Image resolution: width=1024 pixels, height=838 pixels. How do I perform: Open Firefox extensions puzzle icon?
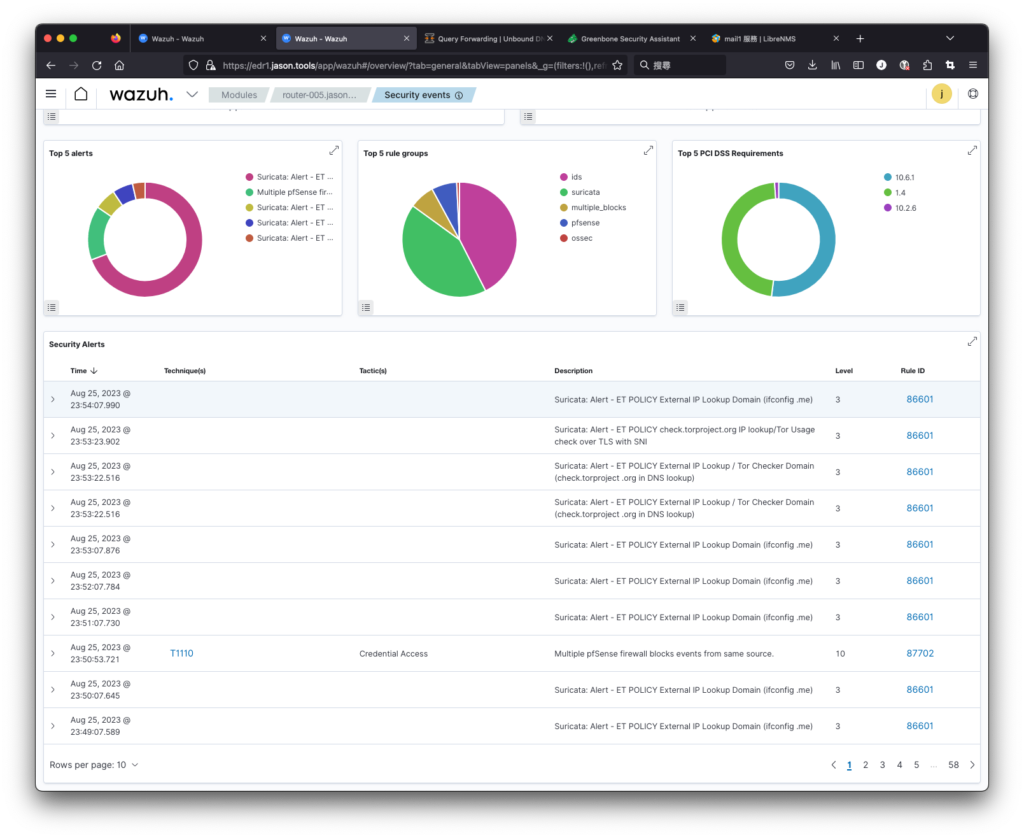coord(927,65)
